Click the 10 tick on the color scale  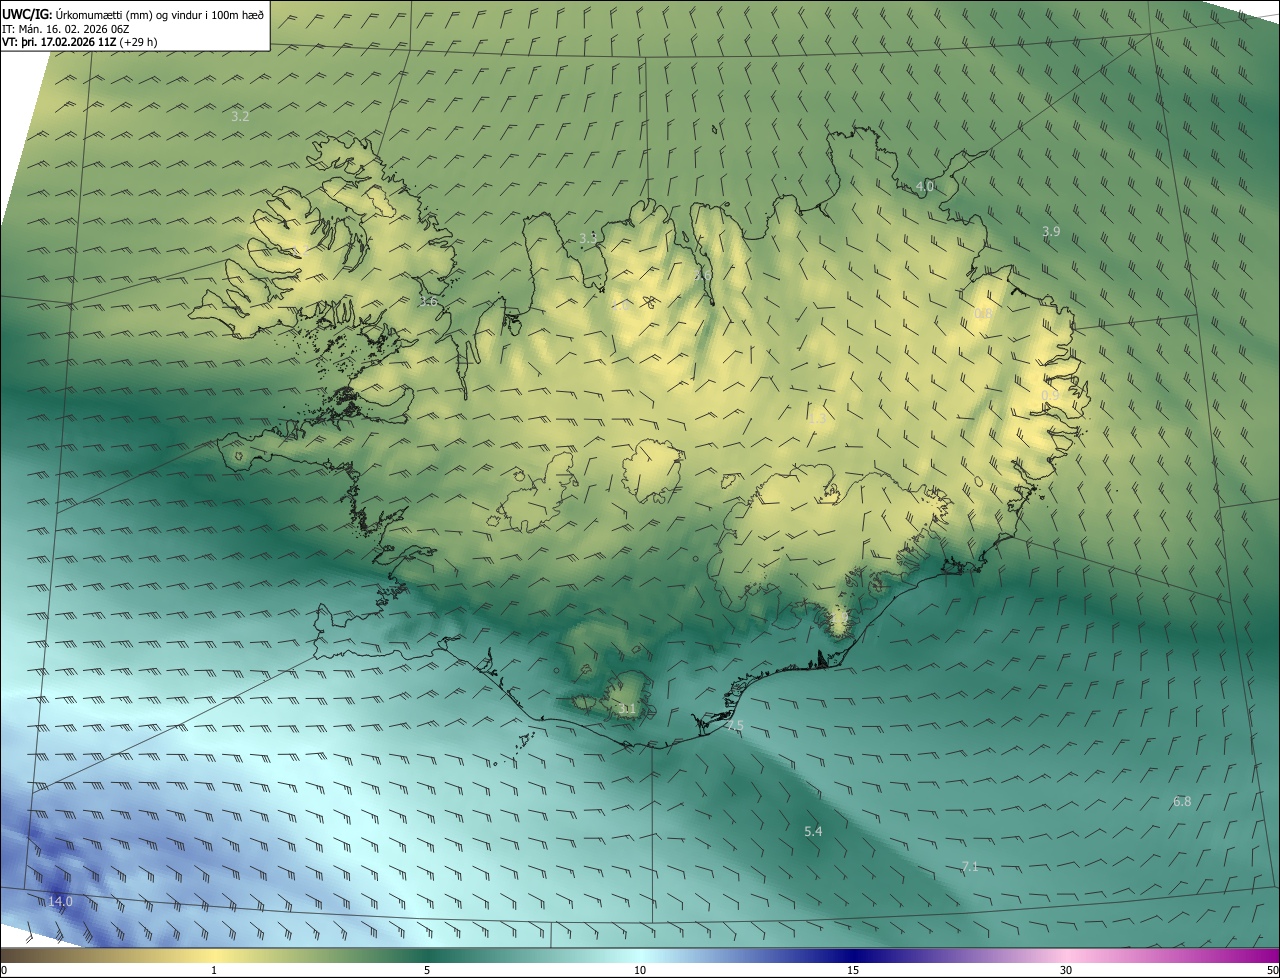(640, 970)
